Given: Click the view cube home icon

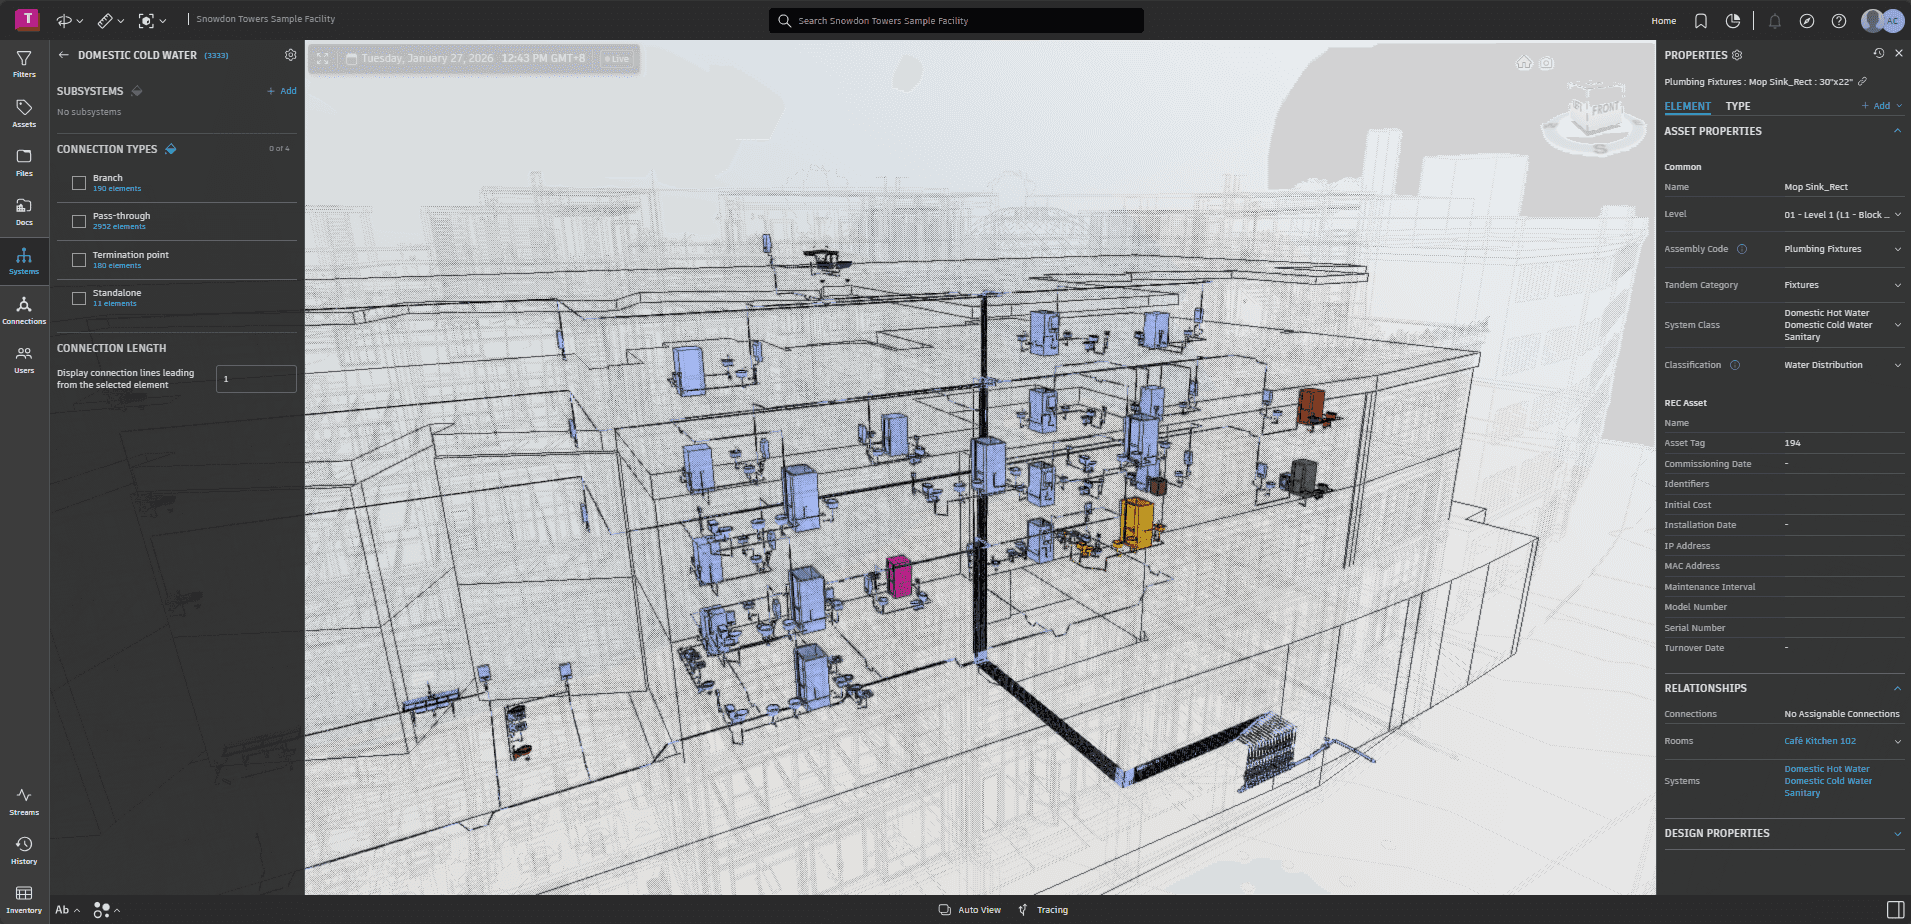Looking at the screenshot, I should click(x=1524, y=63).
